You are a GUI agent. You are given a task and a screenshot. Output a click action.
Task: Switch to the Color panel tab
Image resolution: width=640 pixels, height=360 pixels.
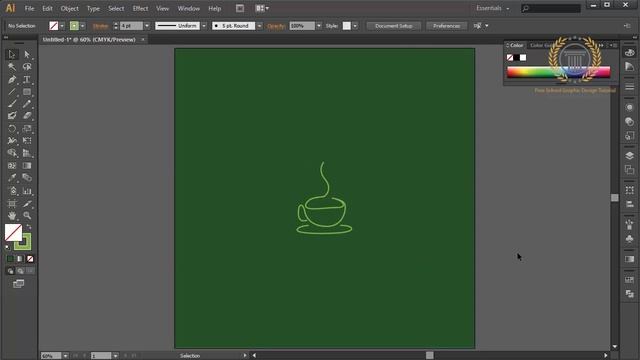pyautogui.click(x=516, y=45)
